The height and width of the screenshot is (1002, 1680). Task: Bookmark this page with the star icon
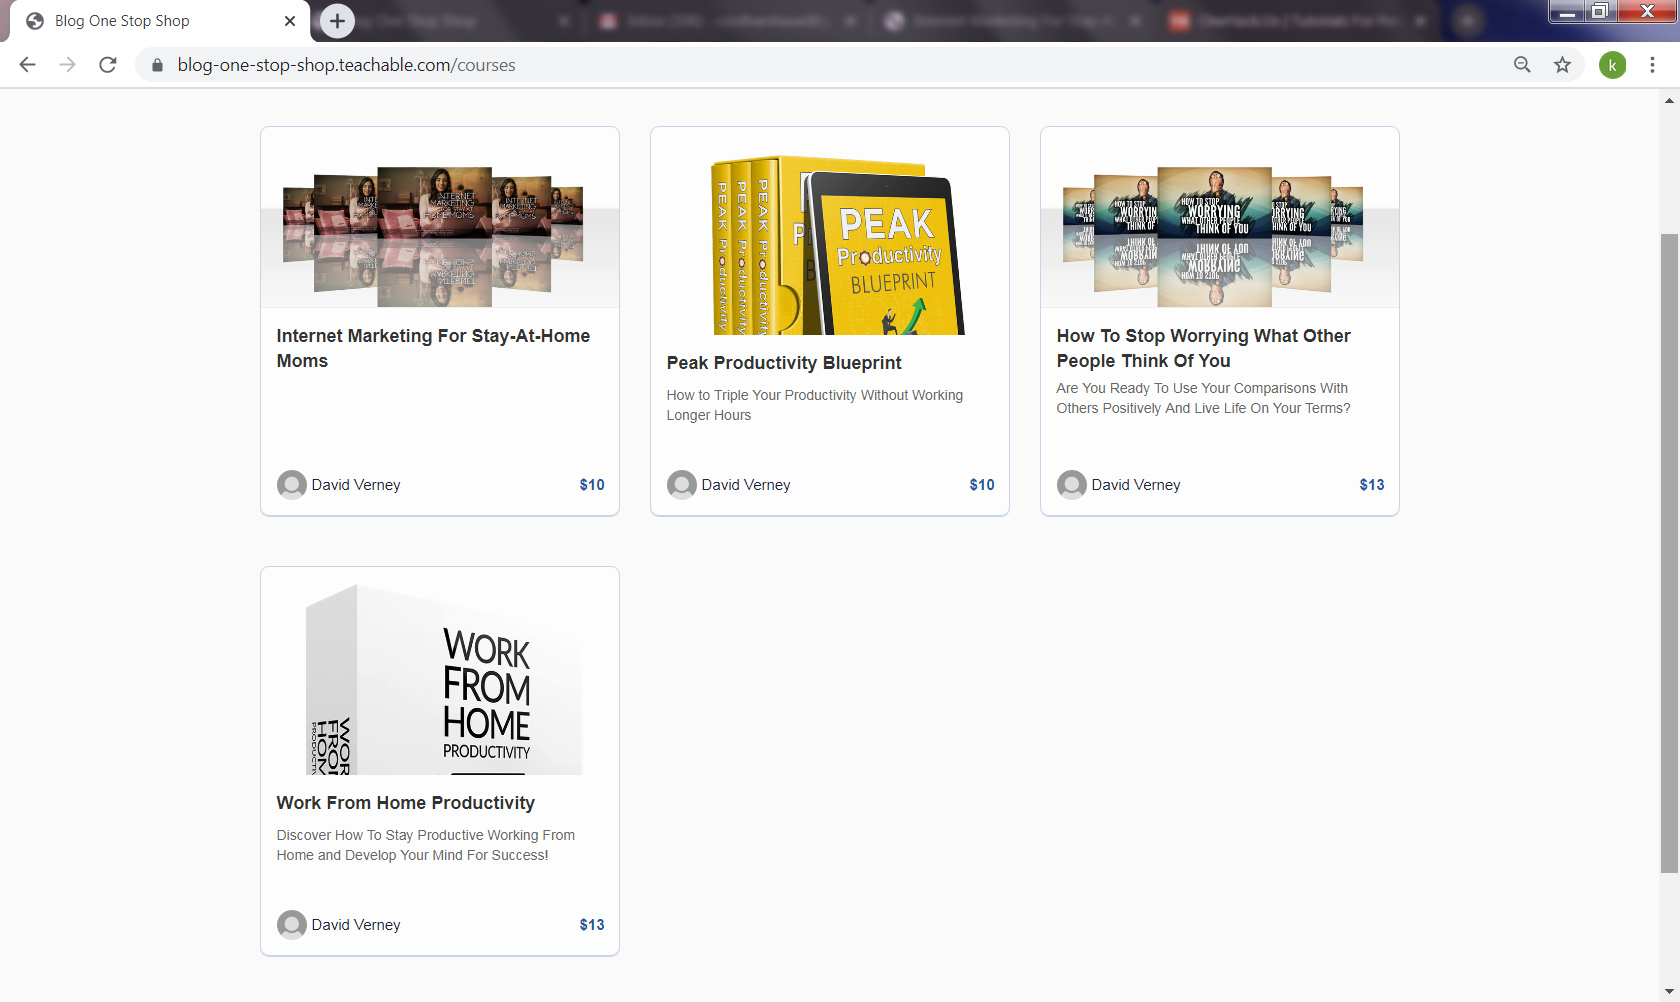1562,65
